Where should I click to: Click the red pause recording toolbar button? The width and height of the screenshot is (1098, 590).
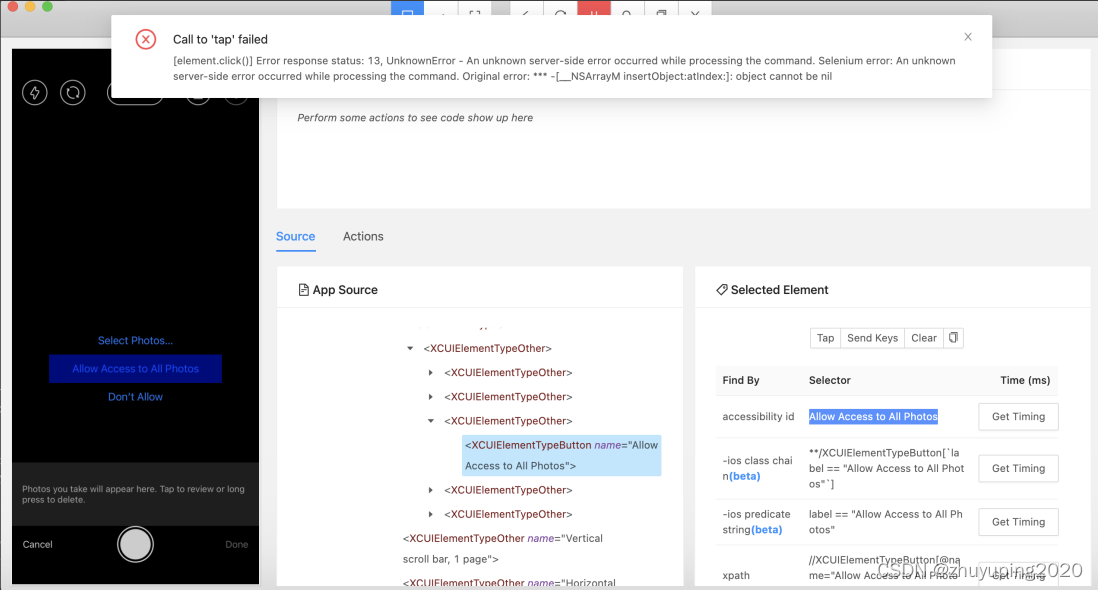click(594, 10)
